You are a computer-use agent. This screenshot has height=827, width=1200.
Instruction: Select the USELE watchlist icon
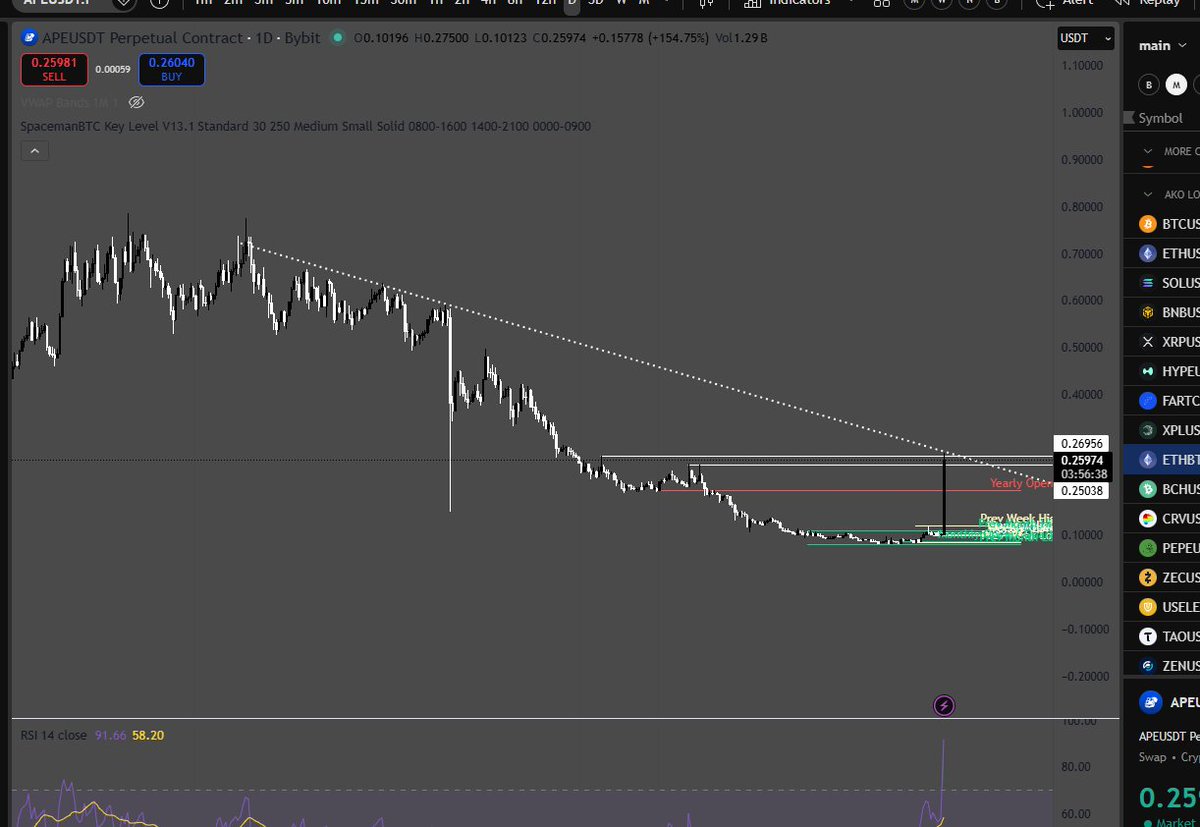[1148, 607]
